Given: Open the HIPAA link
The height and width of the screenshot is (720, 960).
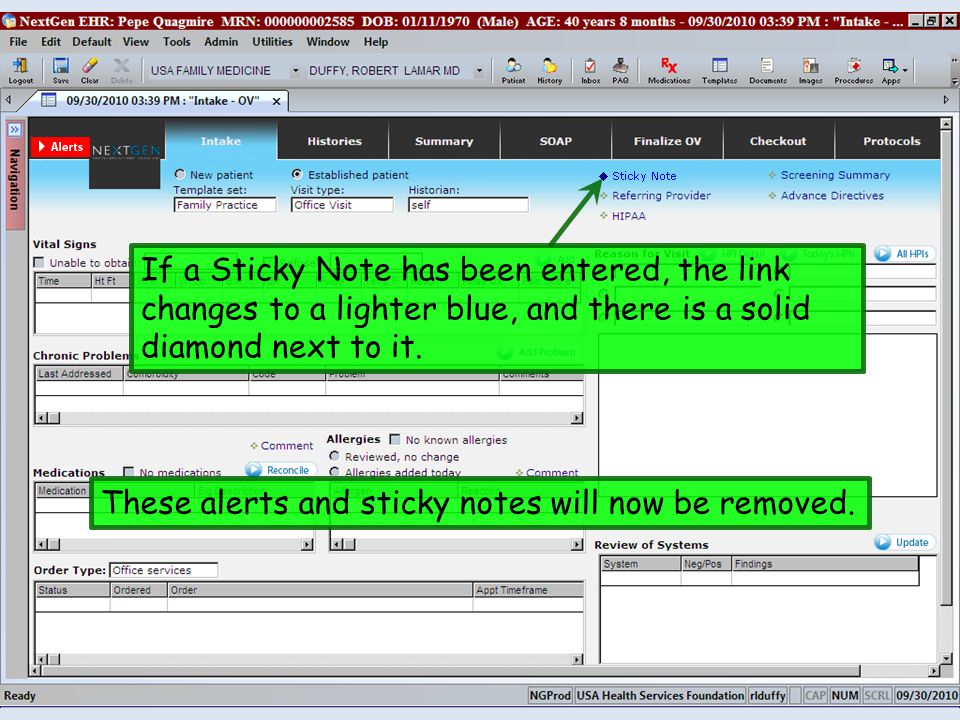Looking at the screenshot, I should click(629, 216).
